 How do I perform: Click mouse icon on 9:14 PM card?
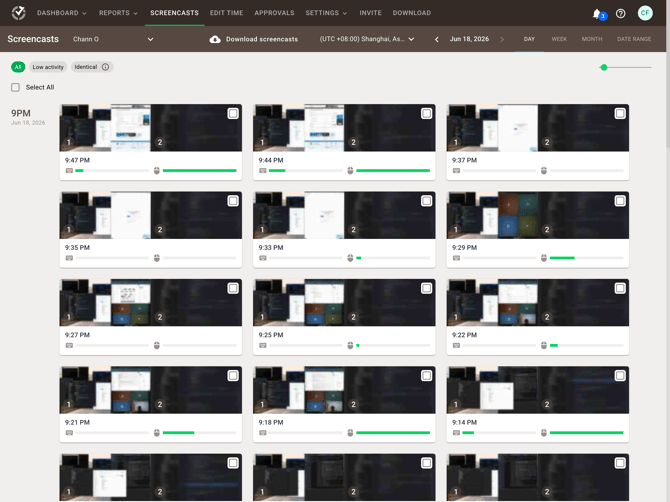544,433
